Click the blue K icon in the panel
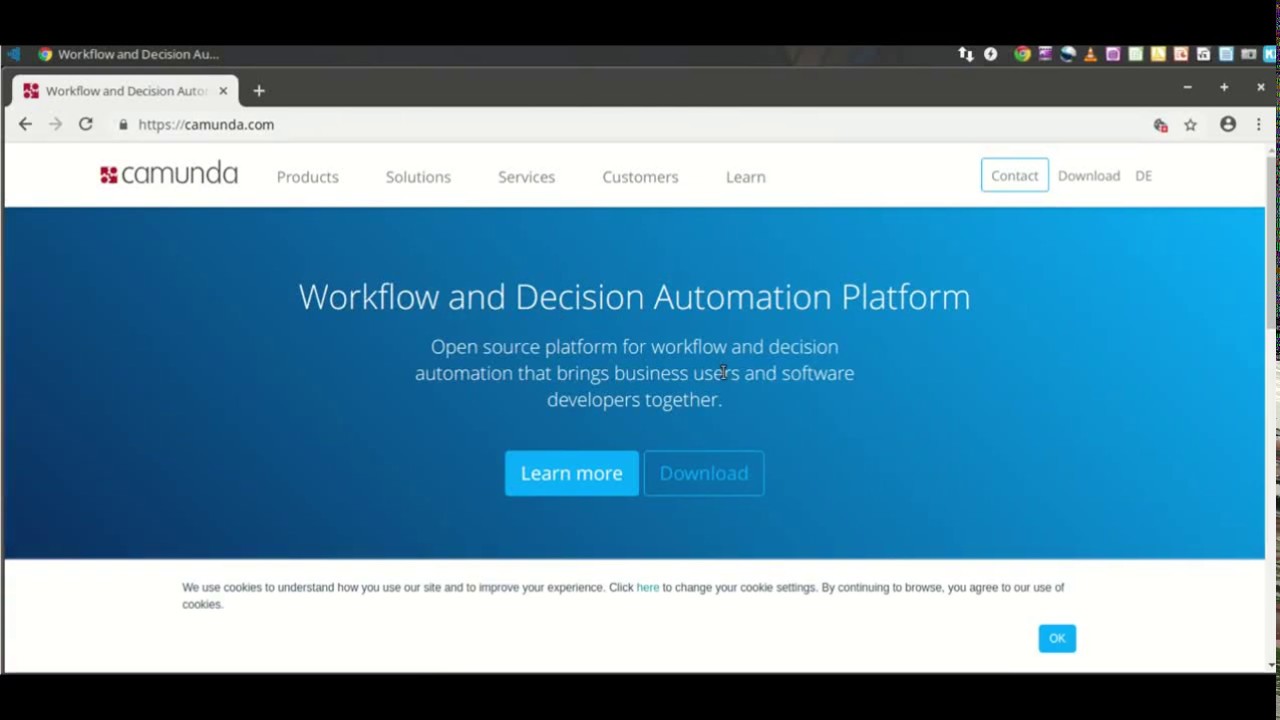Screen dimensions: 1280x720 coord(1270,54)
